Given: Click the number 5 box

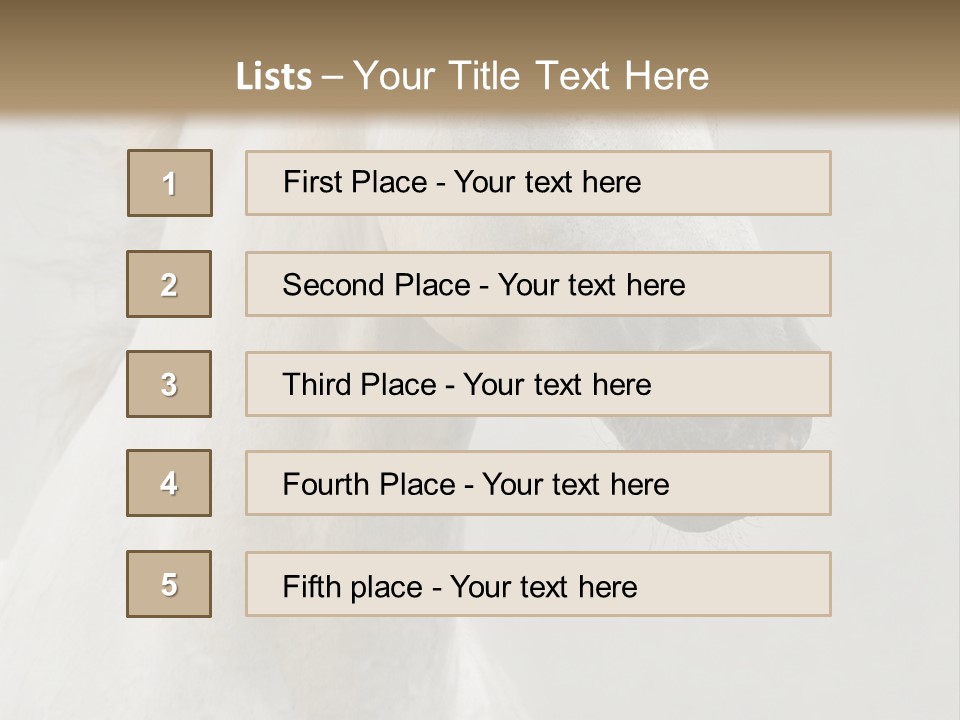Looking at the screenshot, I should click(x=169, y=584).
